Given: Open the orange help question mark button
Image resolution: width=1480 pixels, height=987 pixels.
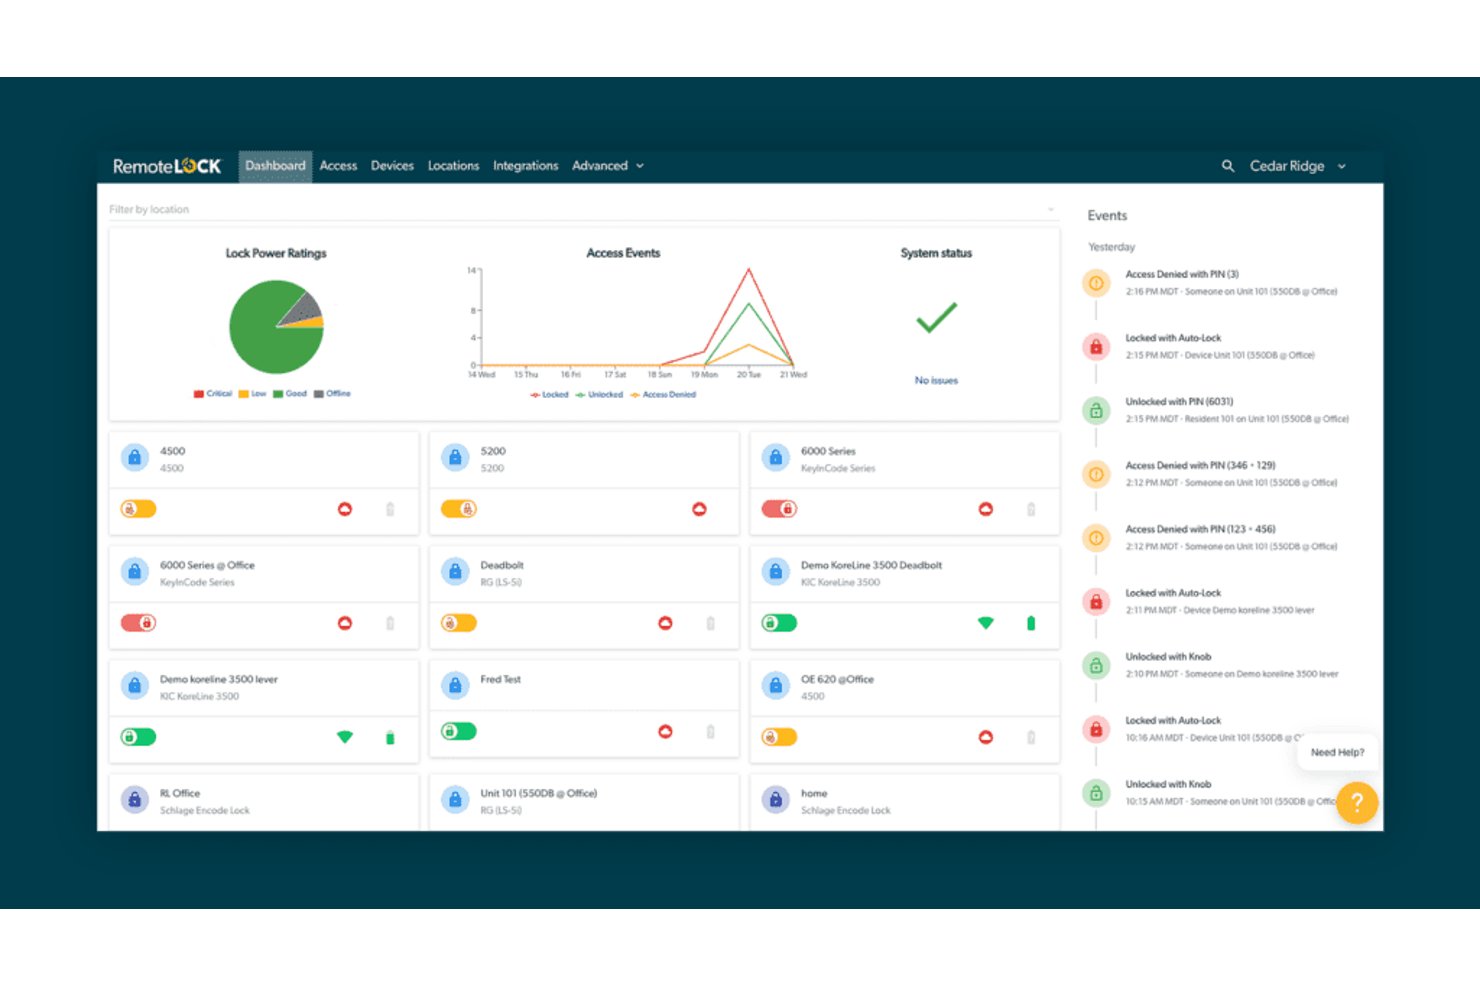Looking at the screenshot, I should 1357,802.
